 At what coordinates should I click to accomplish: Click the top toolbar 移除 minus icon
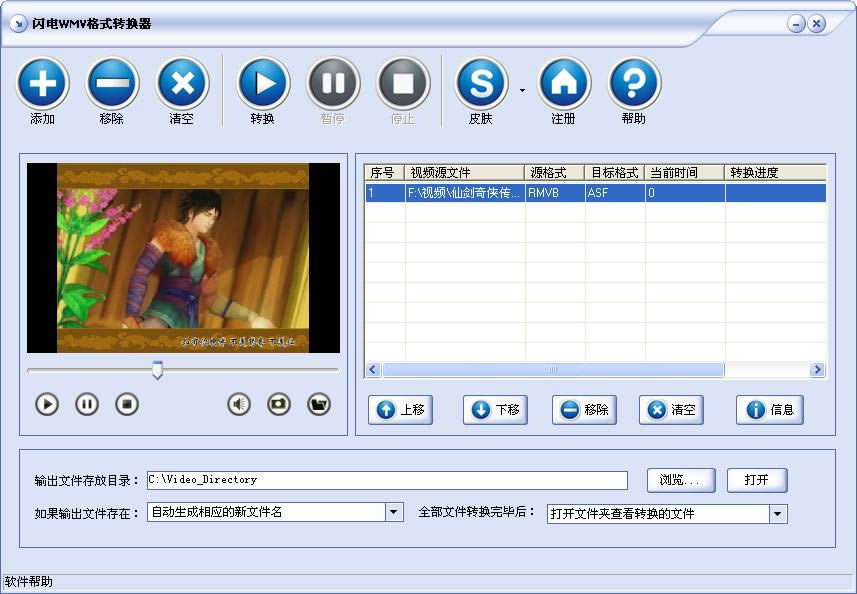tap(112, 84)
